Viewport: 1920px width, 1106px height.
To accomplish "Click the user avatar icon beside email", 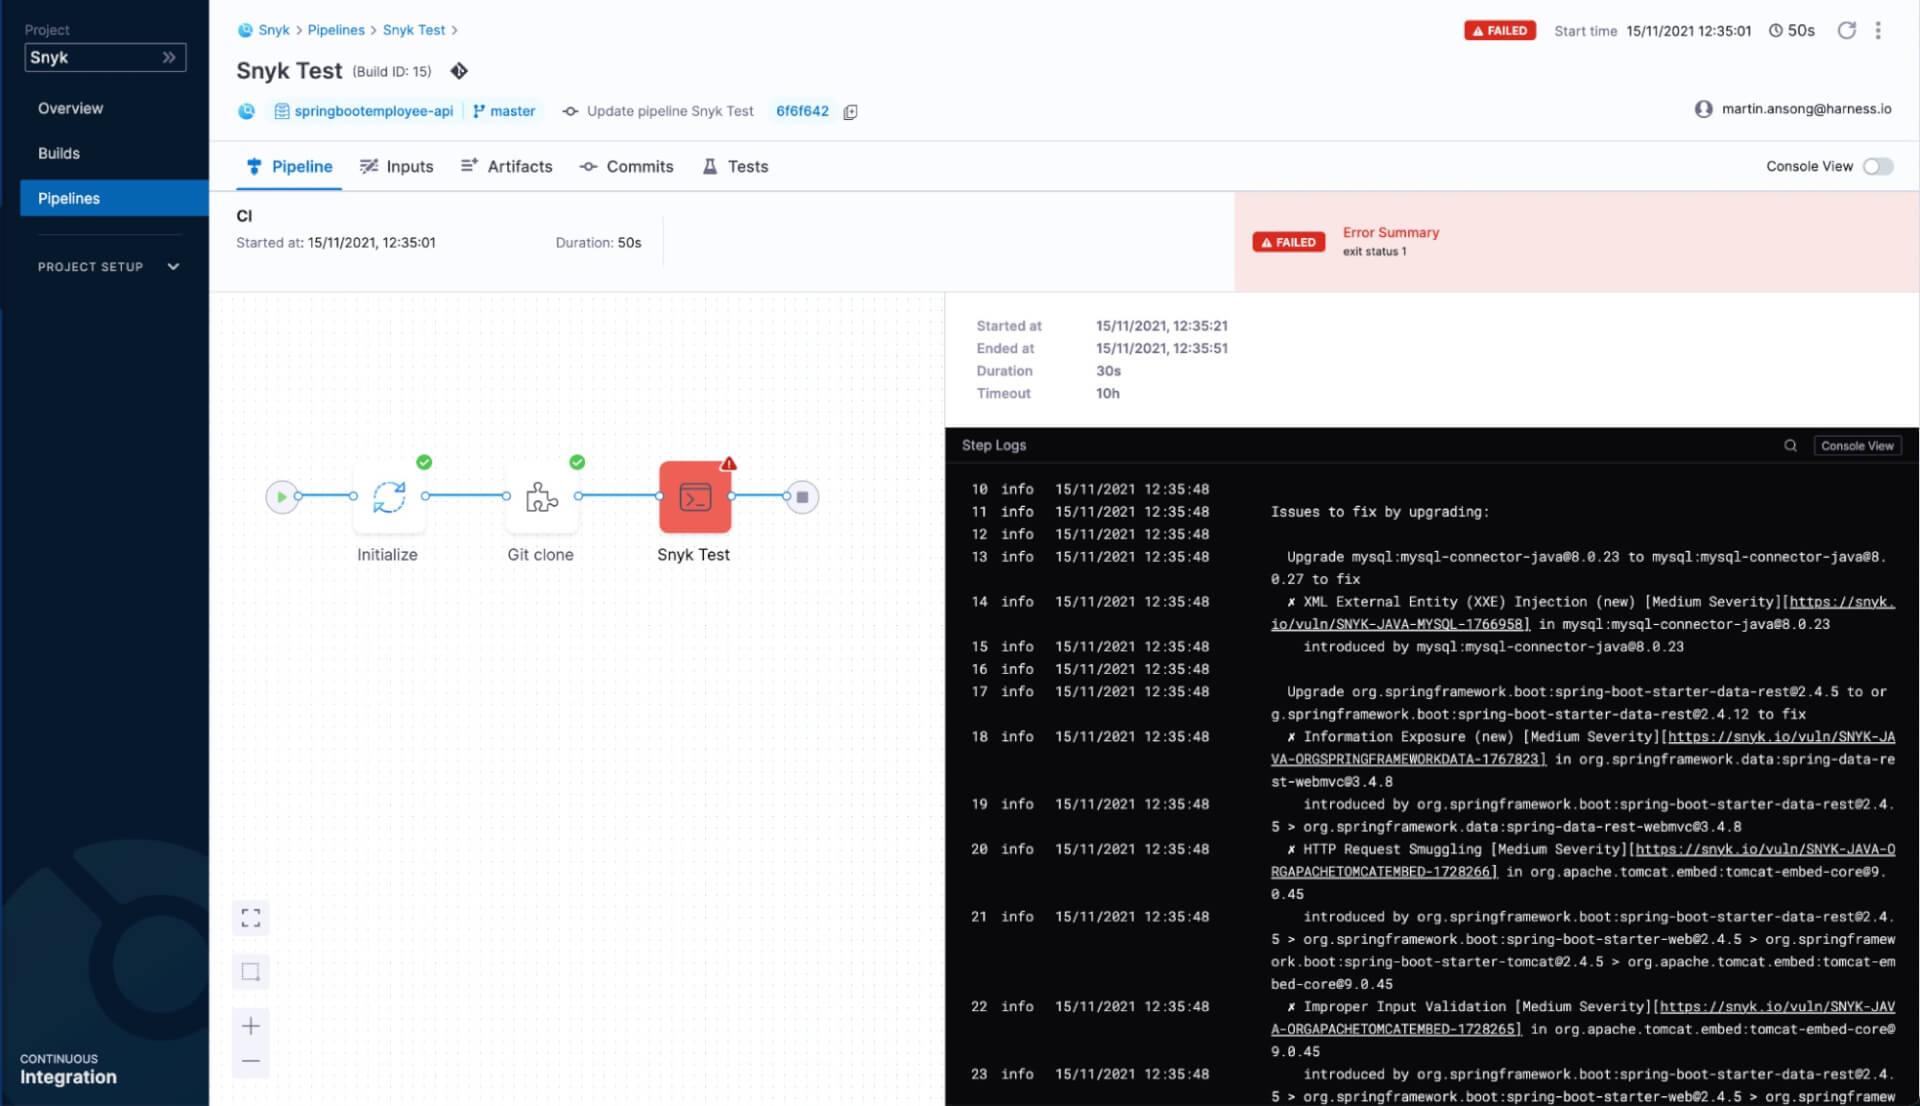I will (x=1703, y=109).
